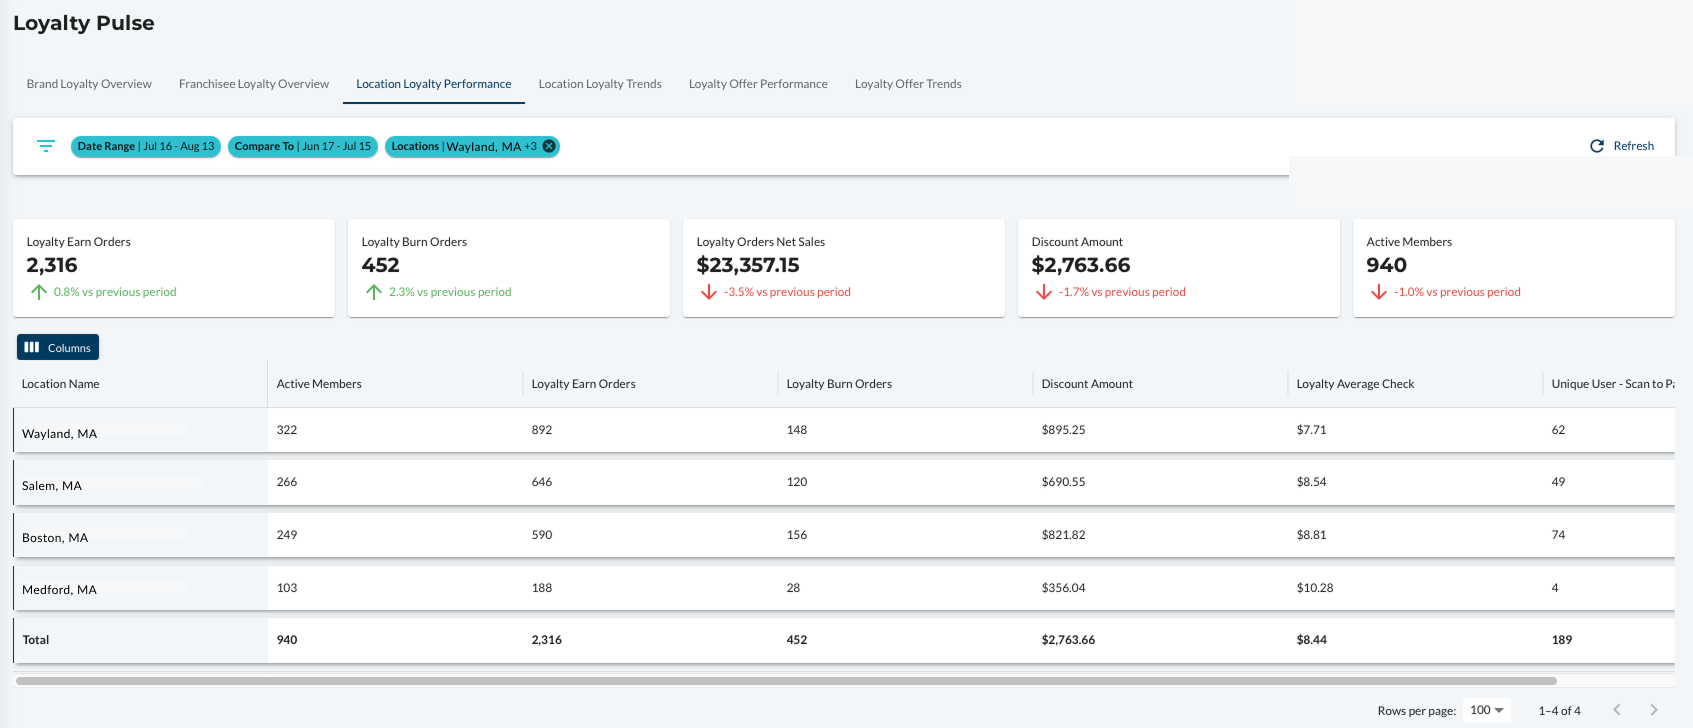1693x728 pixels.
Task: Open Franchisee Loyalty Overview tab
Action: point(254,84)
